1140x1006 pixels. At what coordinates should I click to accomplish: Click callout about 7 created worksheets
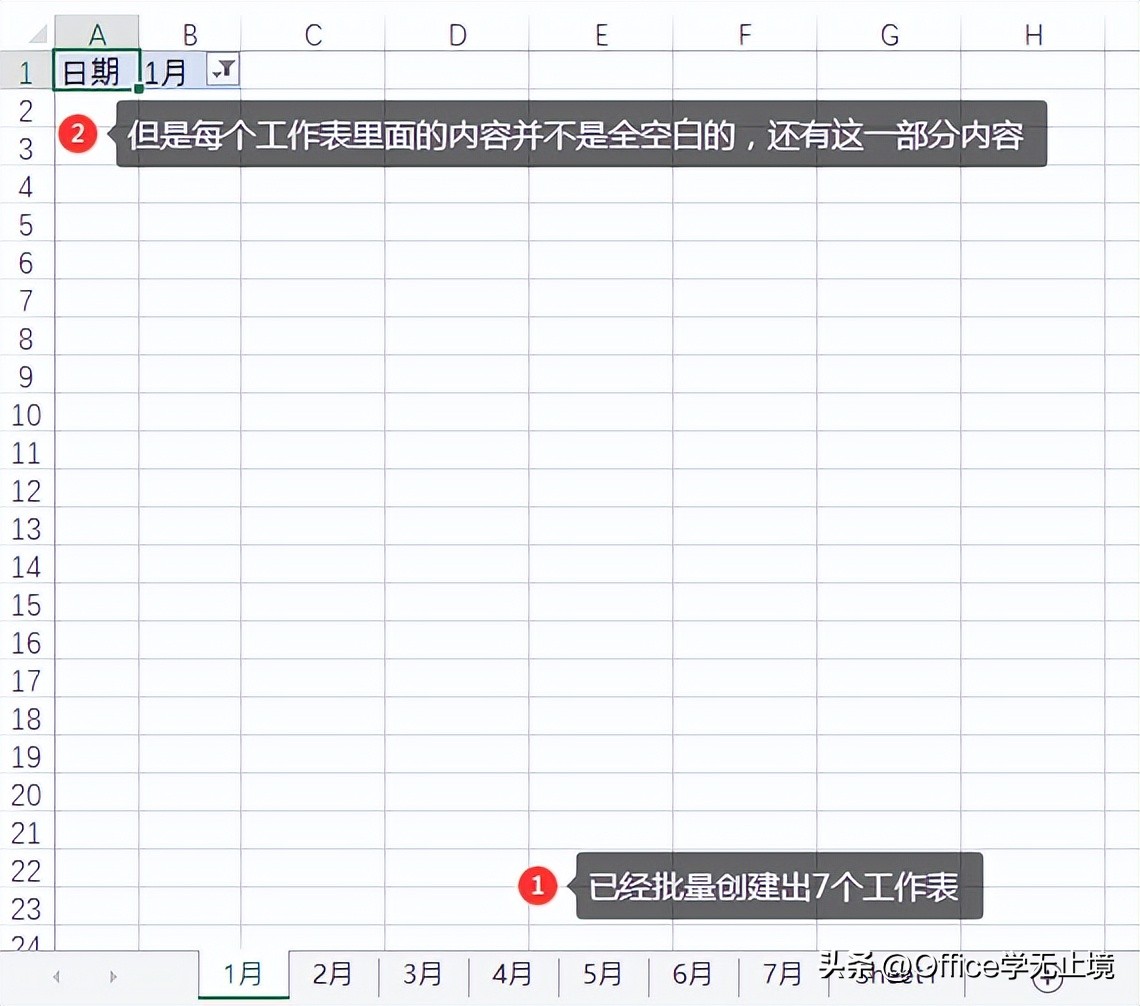click(x=782, y=884)
